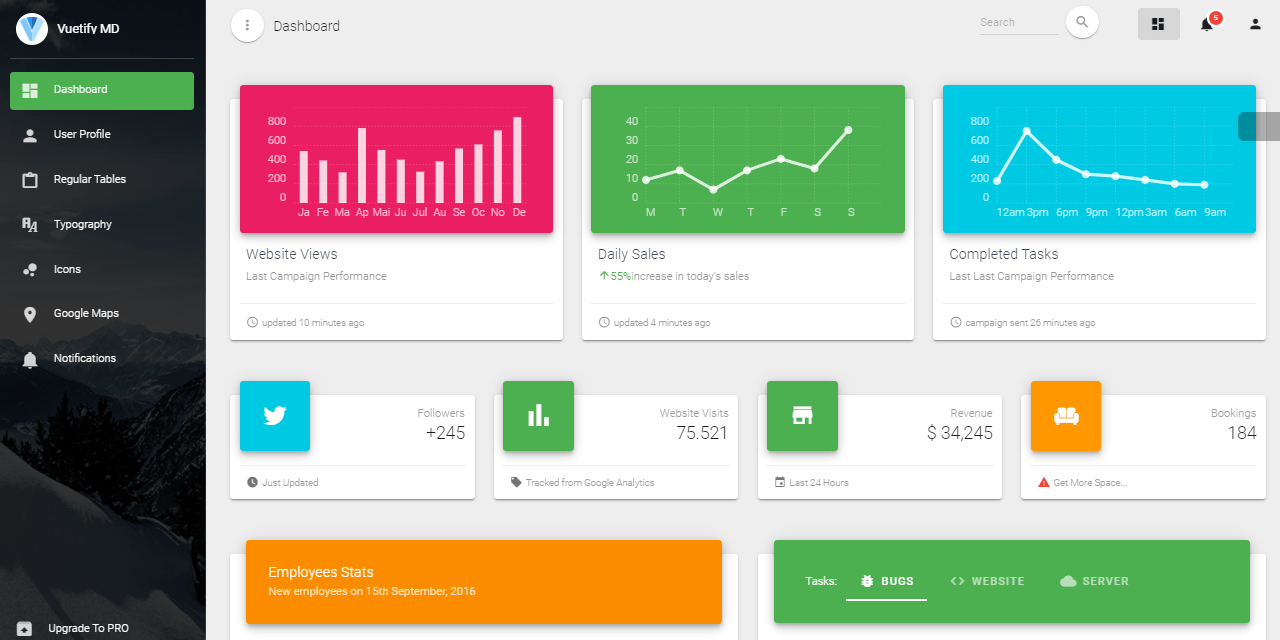Screen dimensions: 1280x640
Task: Select the Google Maps pin icon in sidebar
Action: 31,313
